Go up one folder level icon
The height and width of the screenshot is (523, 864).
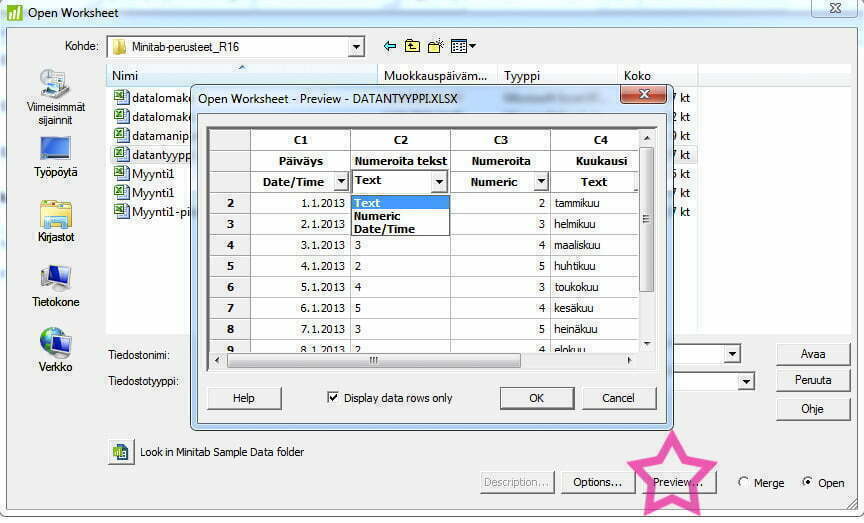click(x=412, y=46)
